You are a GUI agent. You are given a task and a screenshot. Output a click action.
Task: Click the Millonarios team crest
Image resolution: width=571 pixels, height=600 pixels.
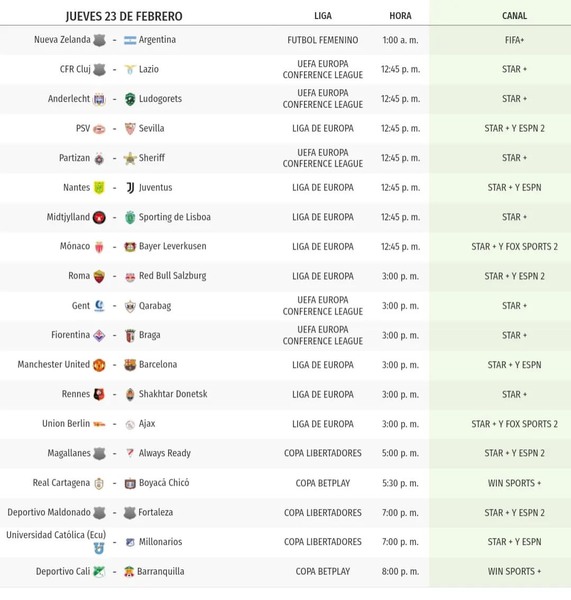pyautogui.click(x=130, y=542)
